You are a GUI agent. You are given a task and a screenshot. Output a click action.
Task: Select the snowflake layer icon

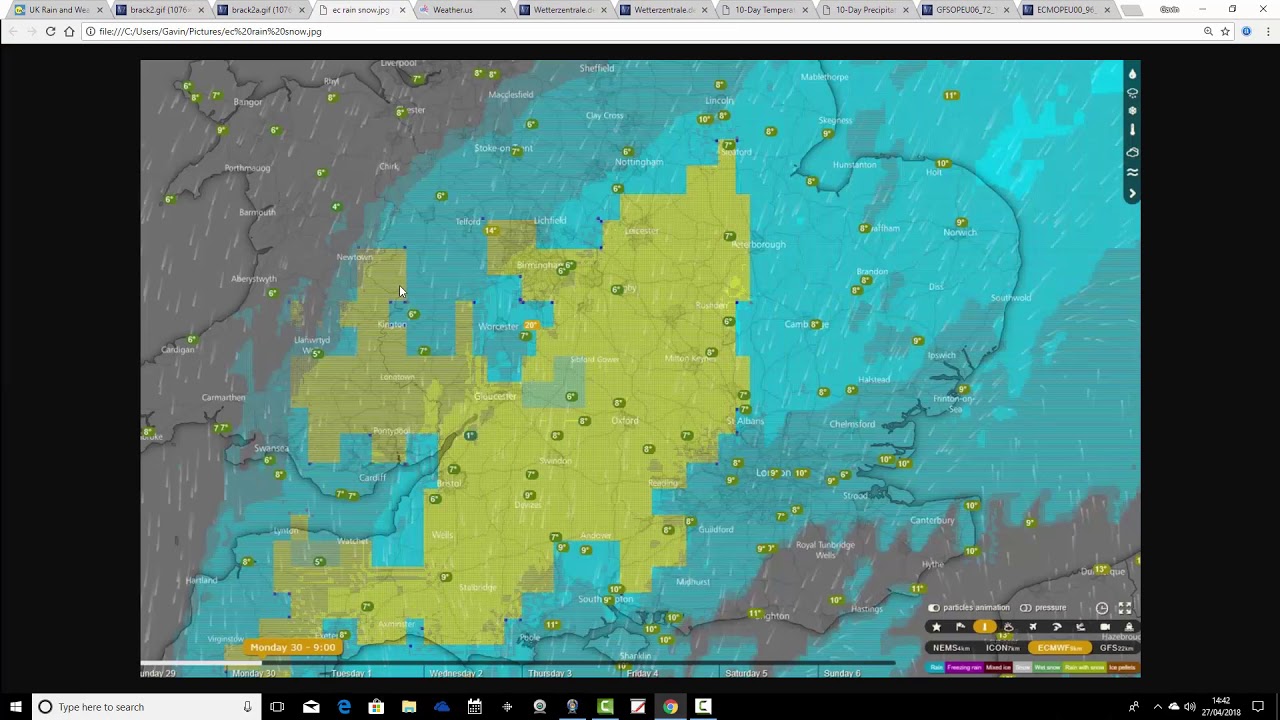1132,111
